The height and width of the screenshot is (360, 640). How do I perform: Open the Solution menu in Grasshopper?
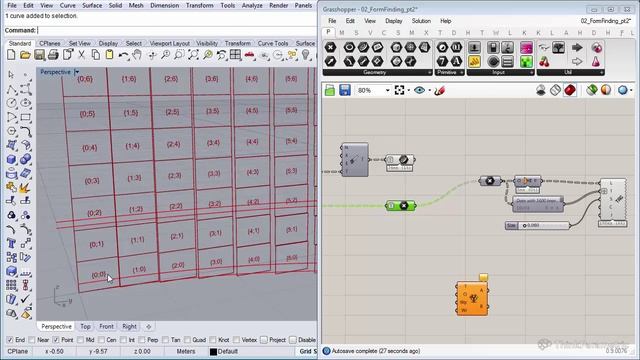[x=421, y=21]
